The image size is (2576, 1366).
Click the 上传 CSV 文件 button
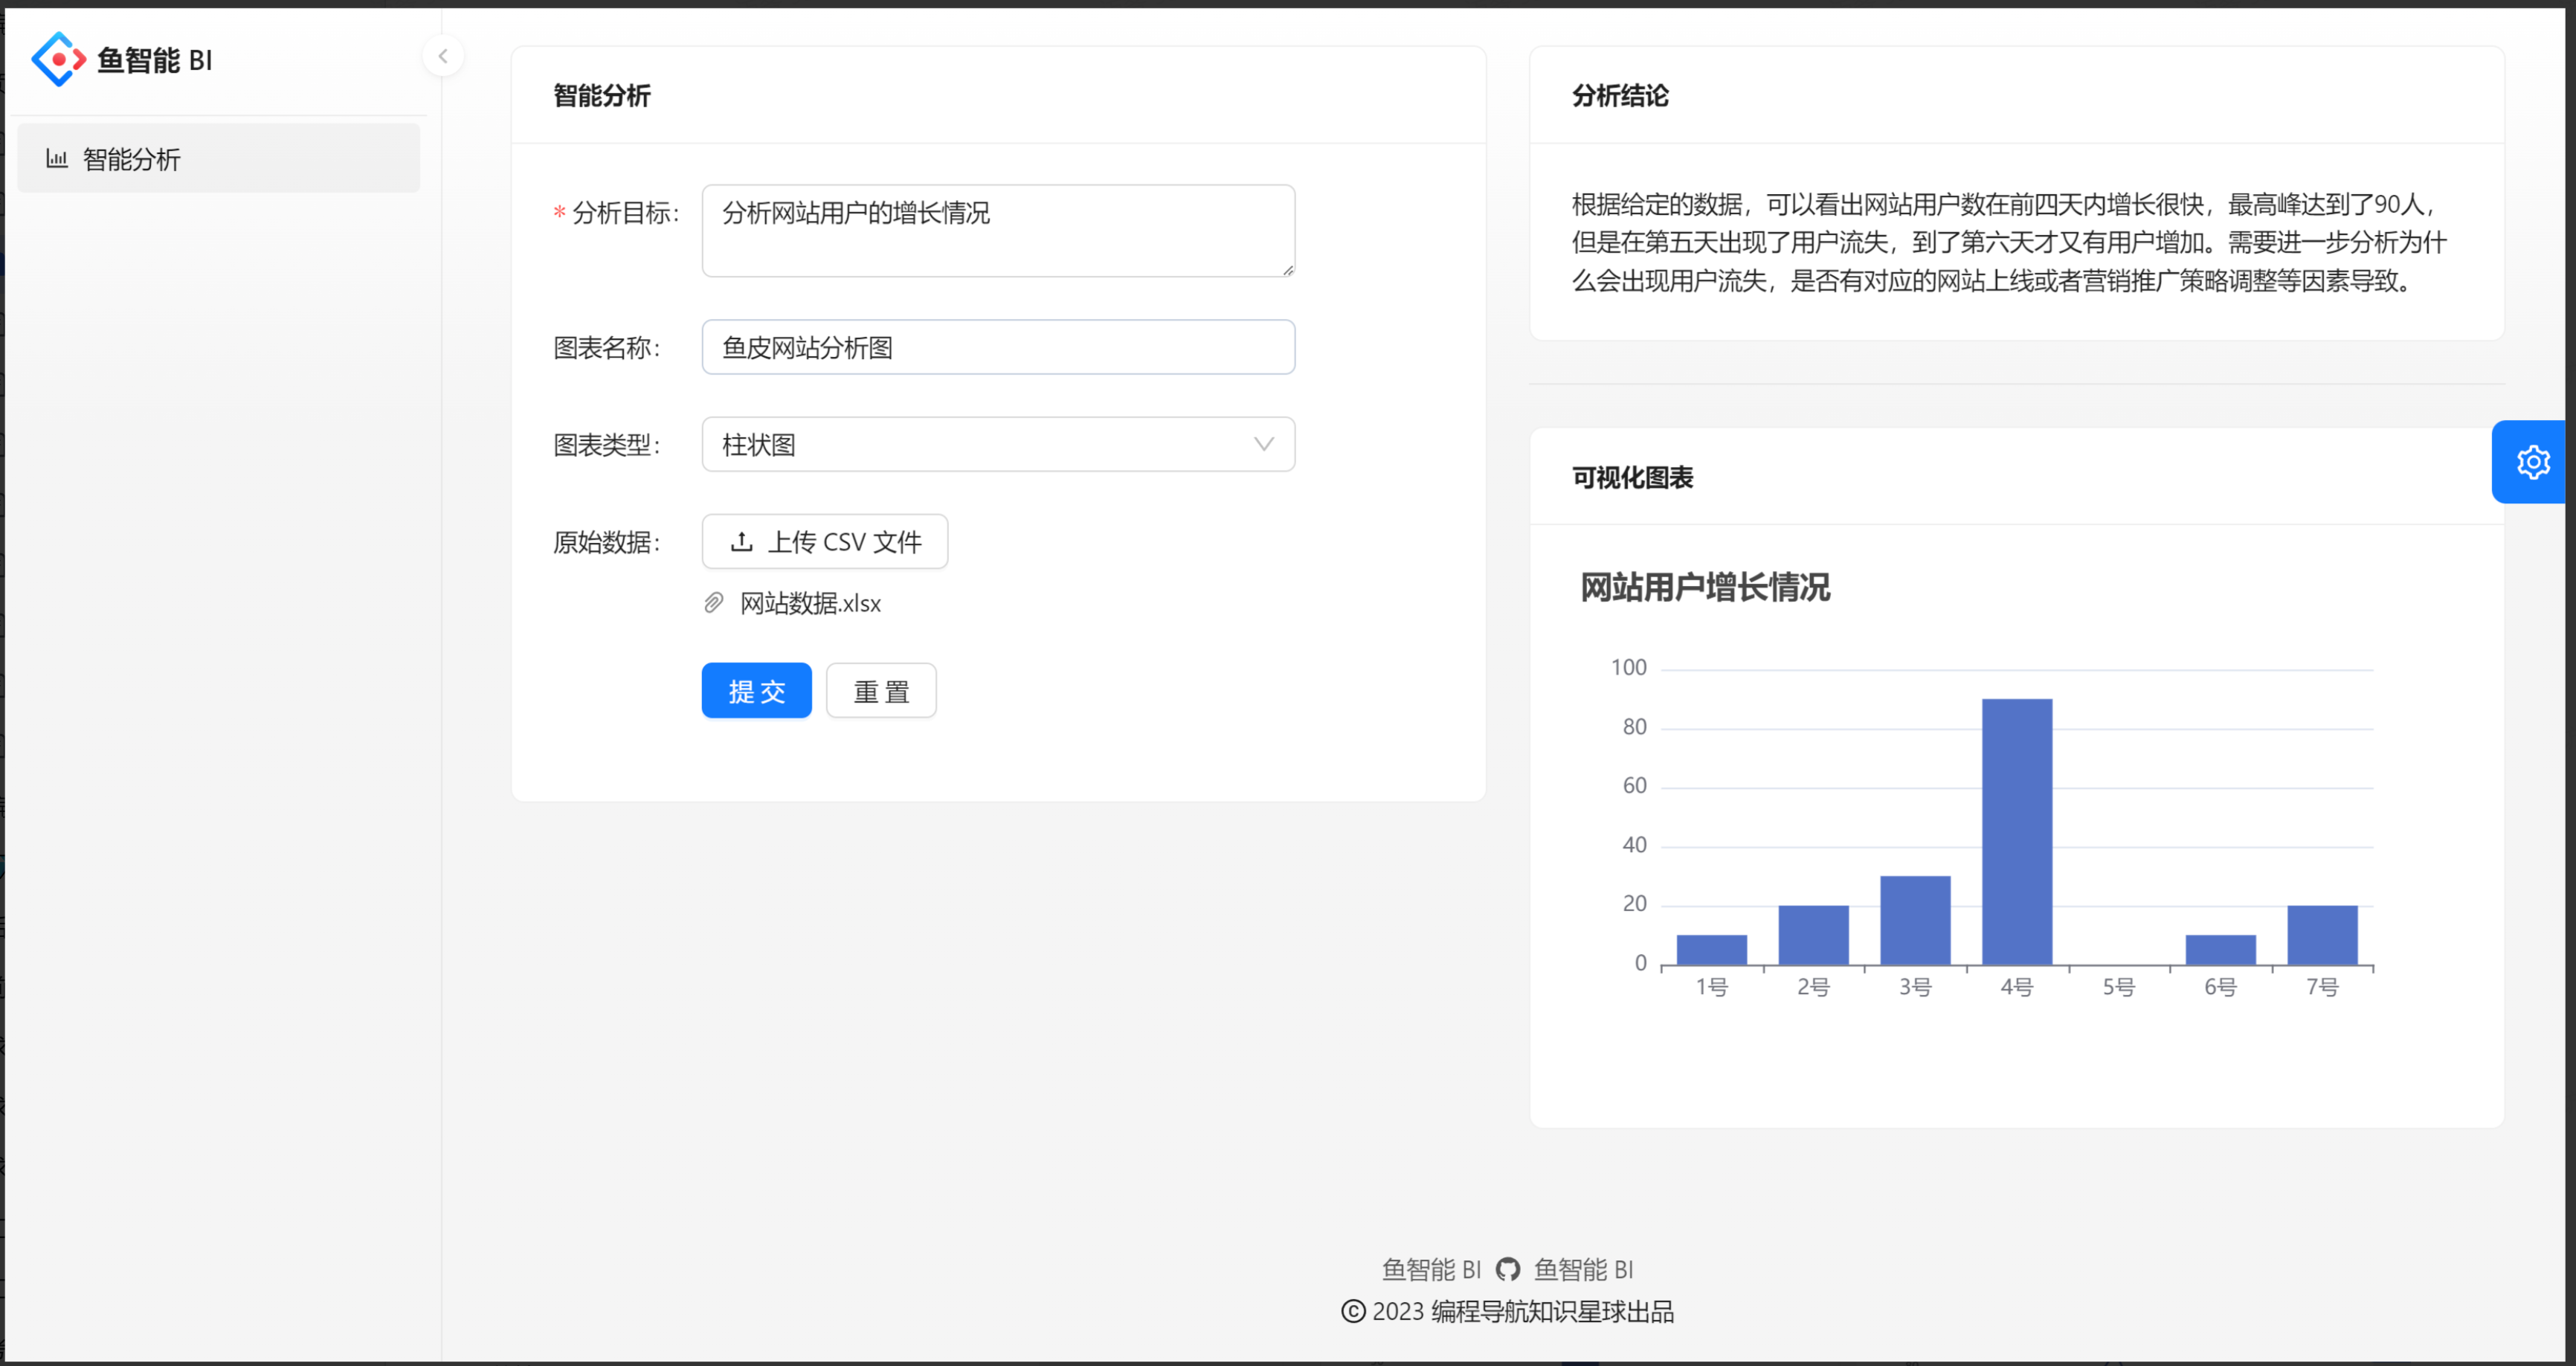825,541
